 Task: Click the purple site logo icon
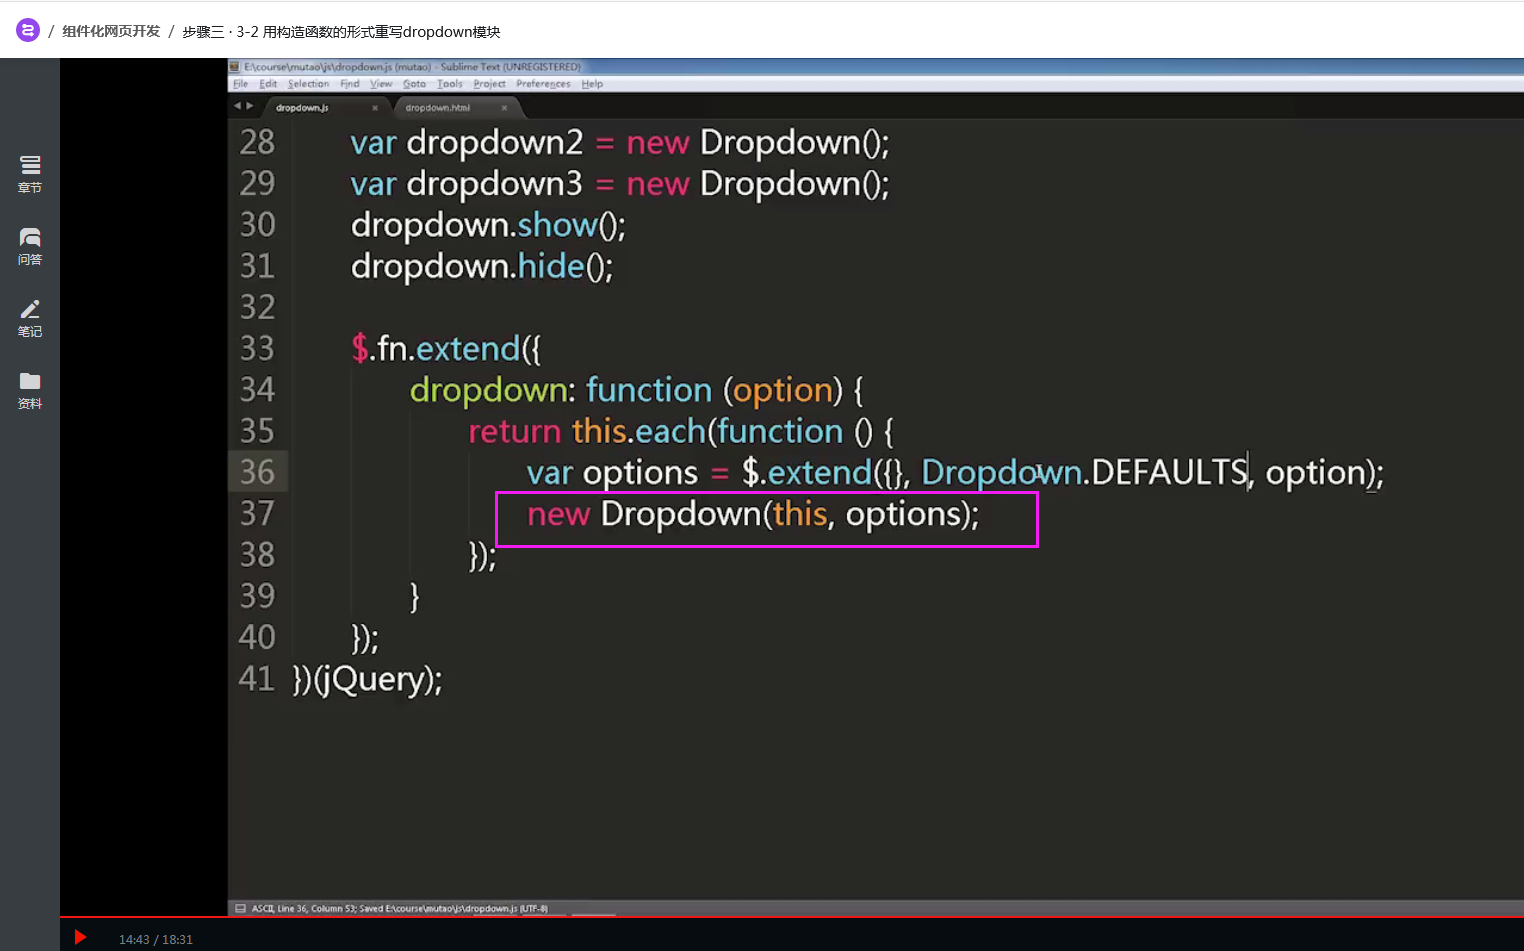tap(28, 30)
